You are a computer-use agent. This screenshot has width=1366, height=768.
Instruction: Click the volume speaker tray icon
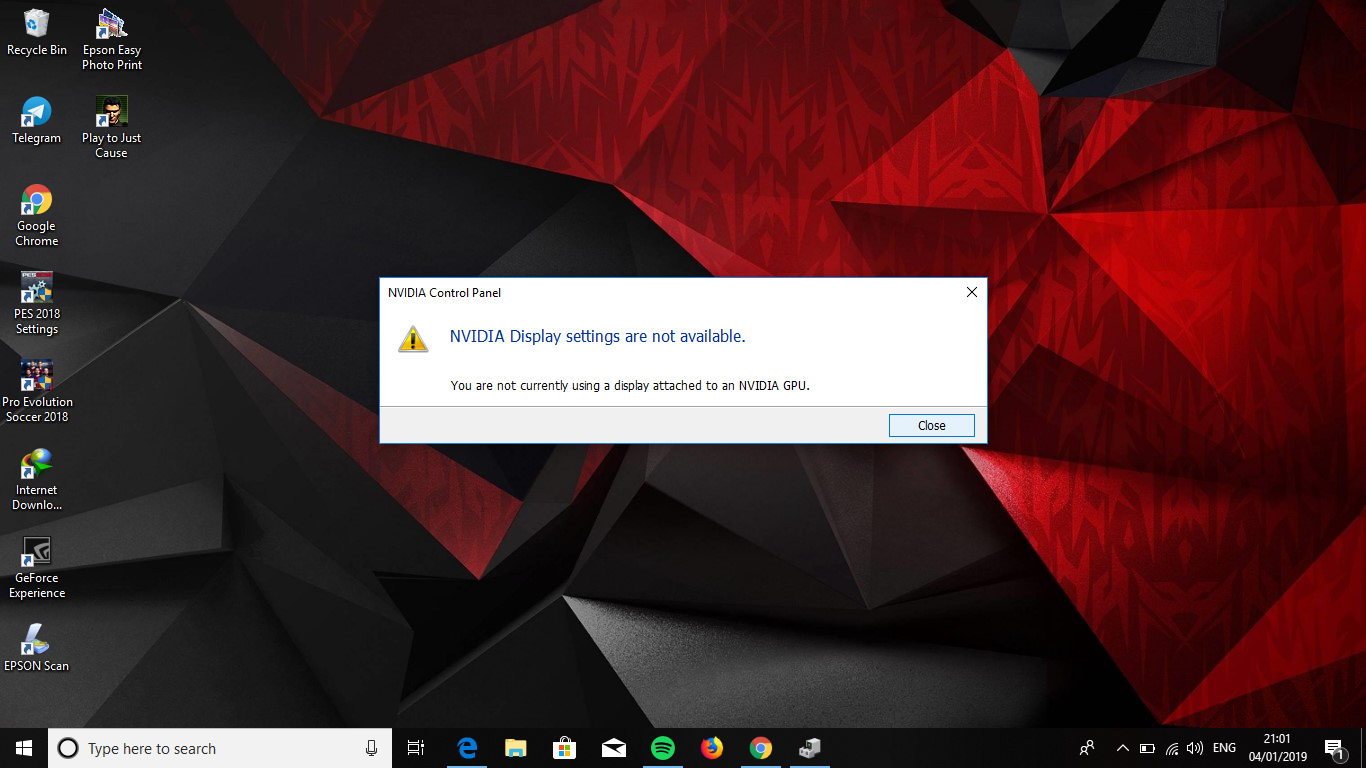(1195, 748)
